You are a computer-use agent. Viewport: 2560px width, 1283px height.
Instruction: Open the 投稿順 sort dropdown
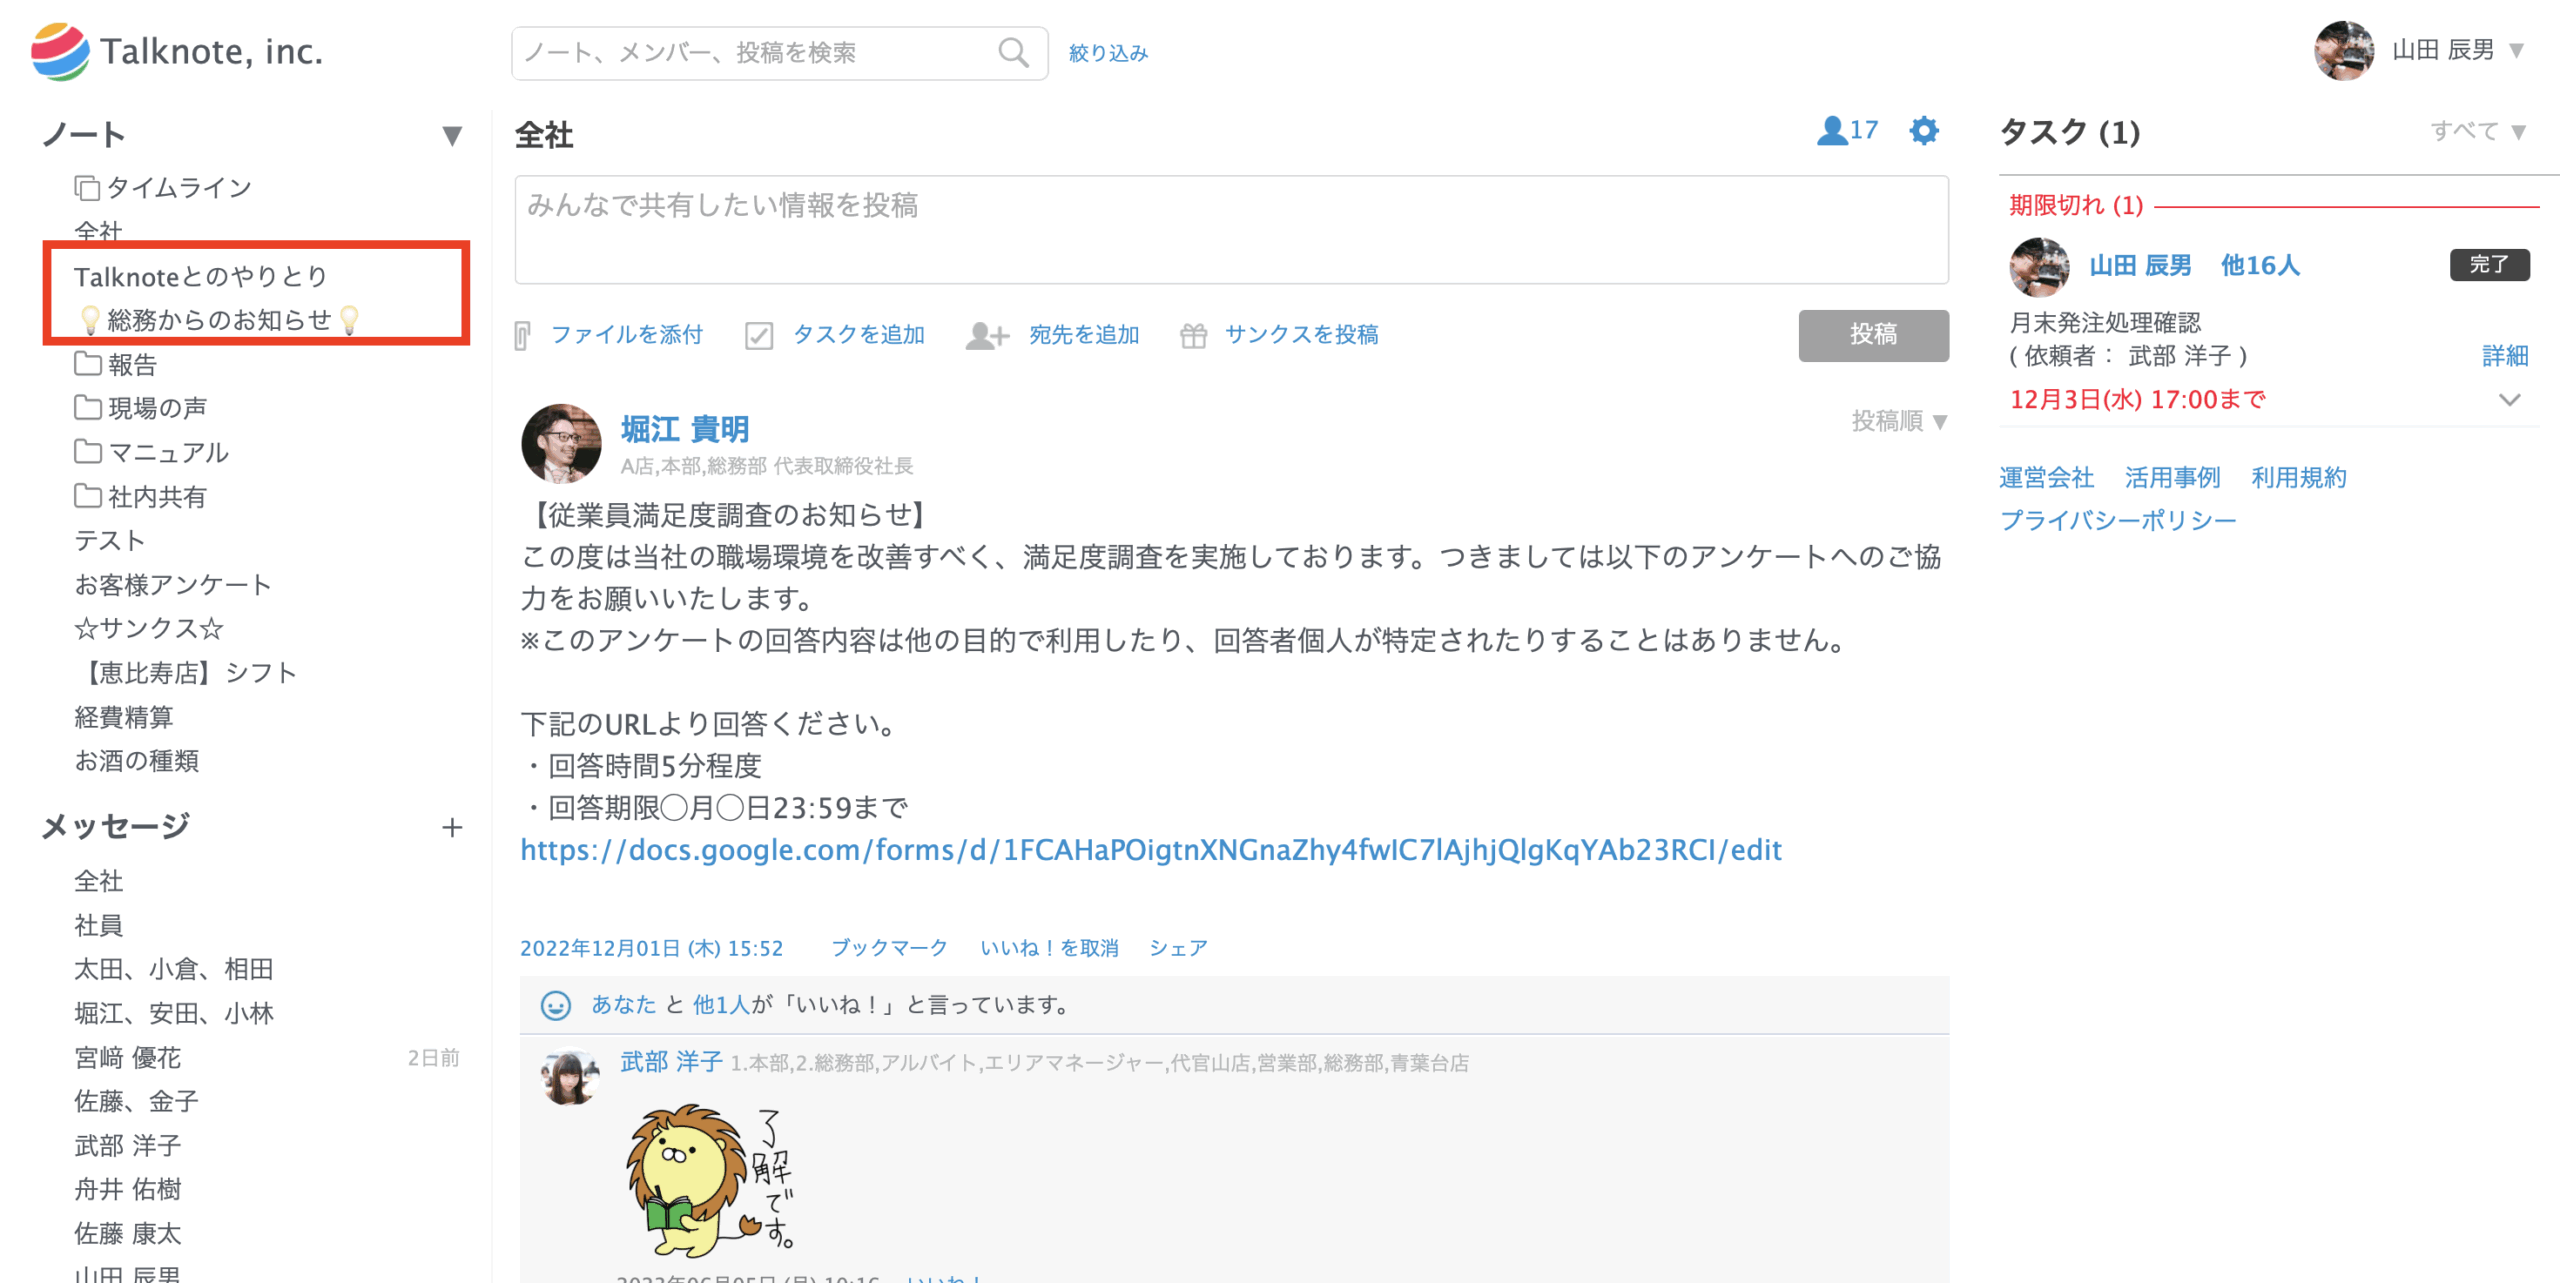(x=1897, y=421)
